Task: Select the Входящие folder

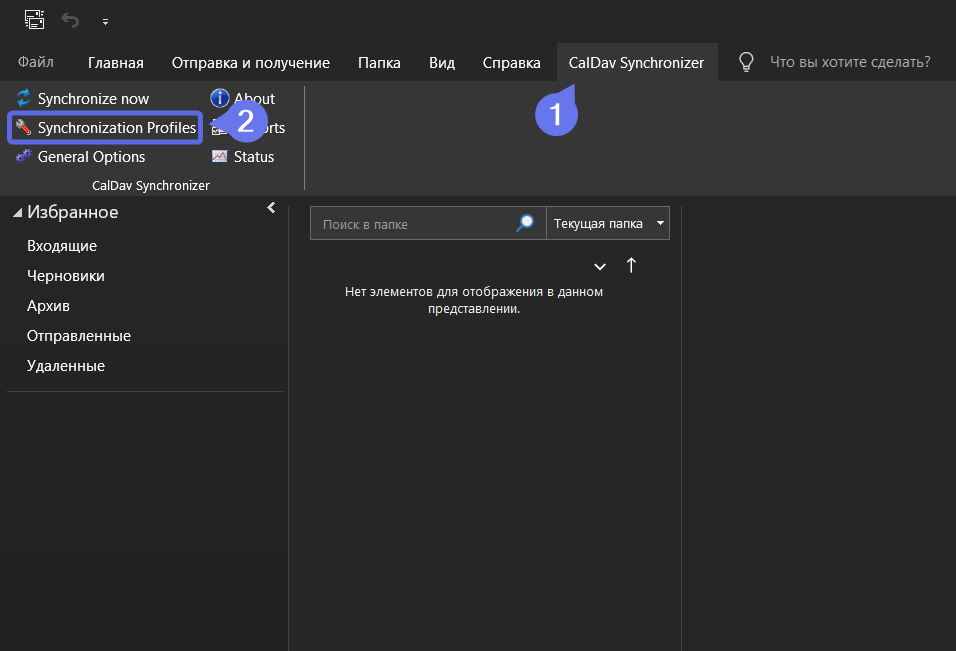Action: (x=62, y=246)
